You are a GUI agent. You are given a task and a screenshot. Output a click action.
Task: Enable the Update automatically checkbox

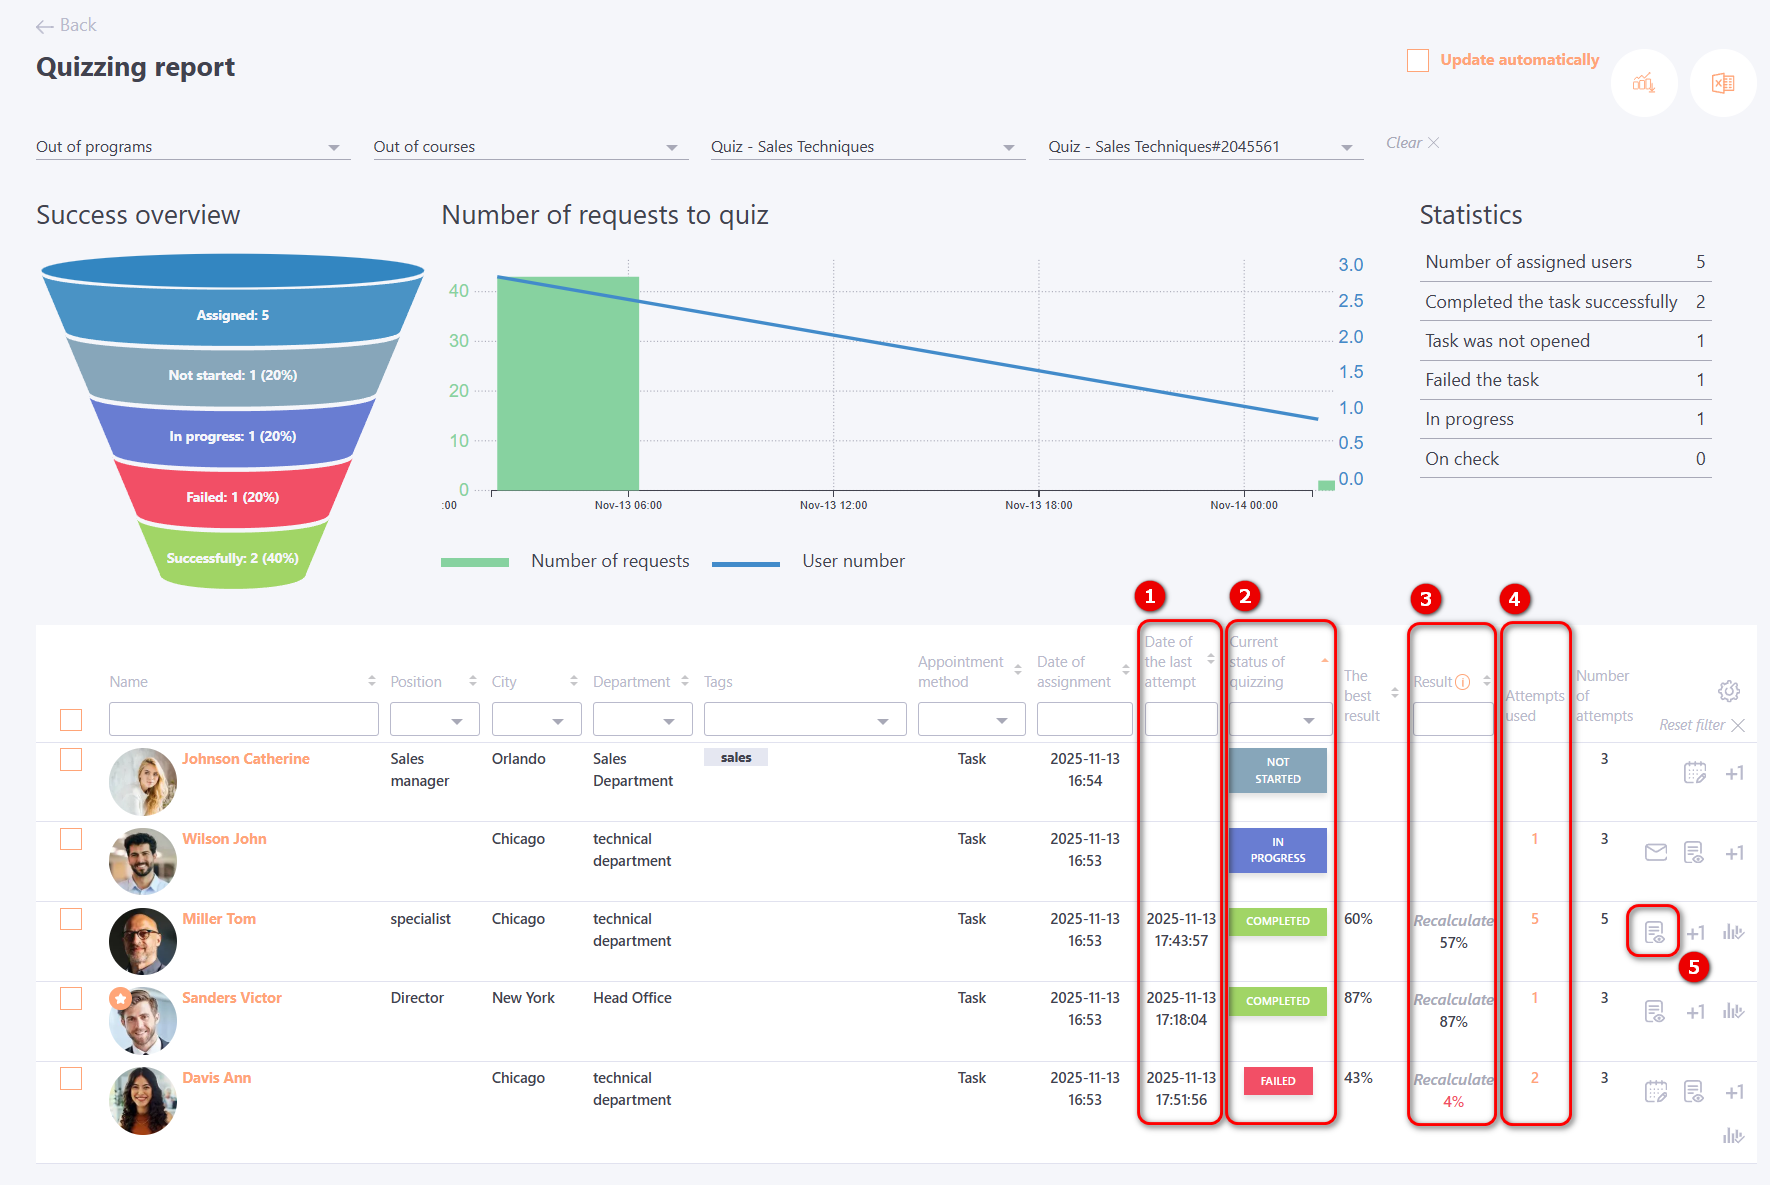(1417, 60)
